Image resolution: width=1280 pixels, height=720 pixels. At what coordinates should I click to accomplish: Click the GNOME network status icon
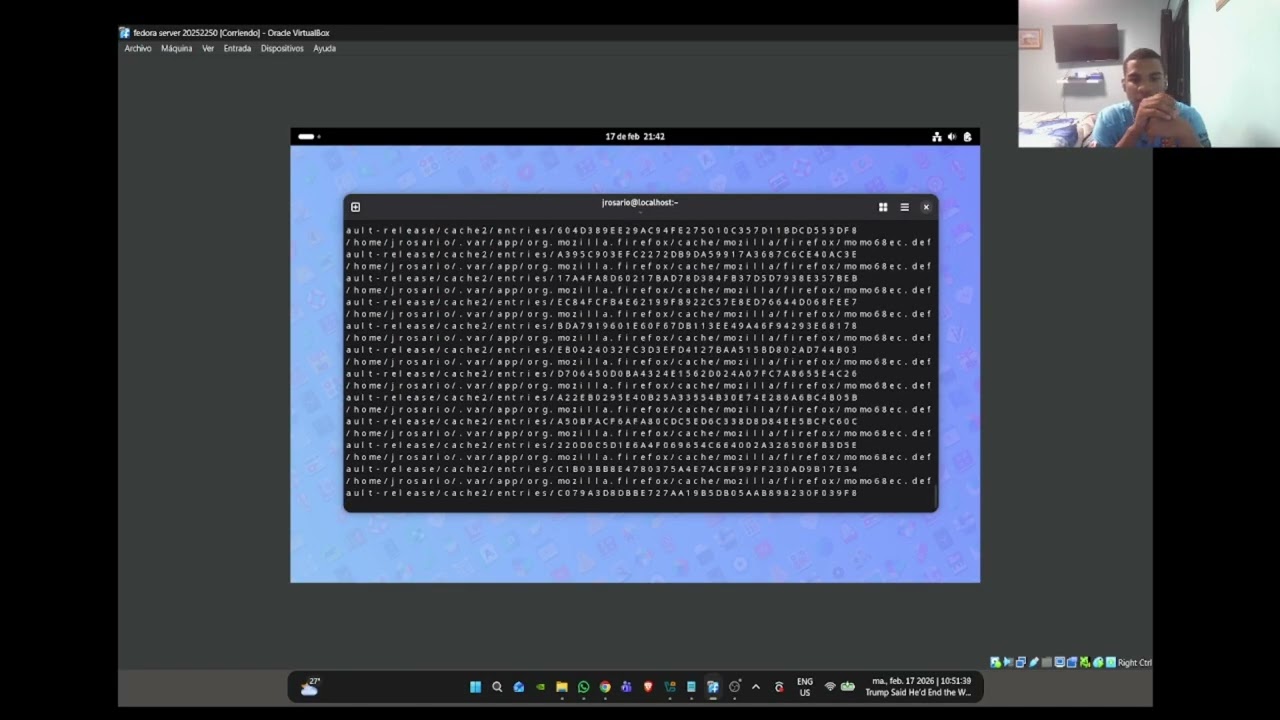pyautogui.click(x=936, y=137)
